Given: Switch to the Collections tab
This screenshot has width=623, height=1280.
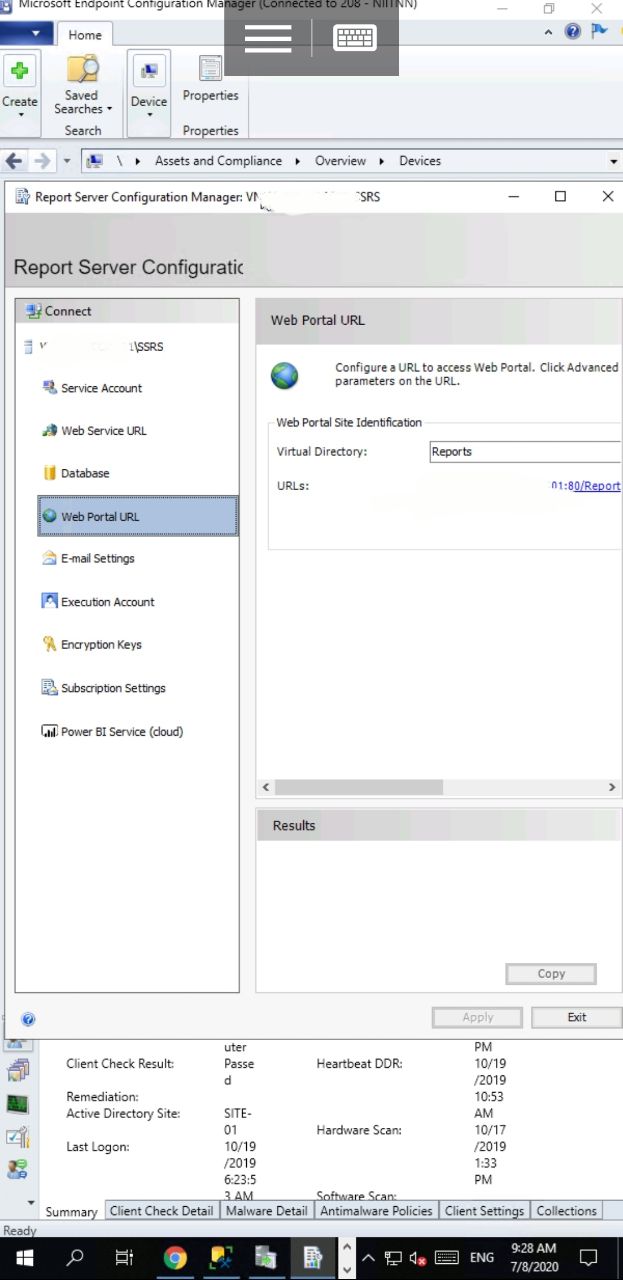Looking at the screenshot, I should [566, 1211].
